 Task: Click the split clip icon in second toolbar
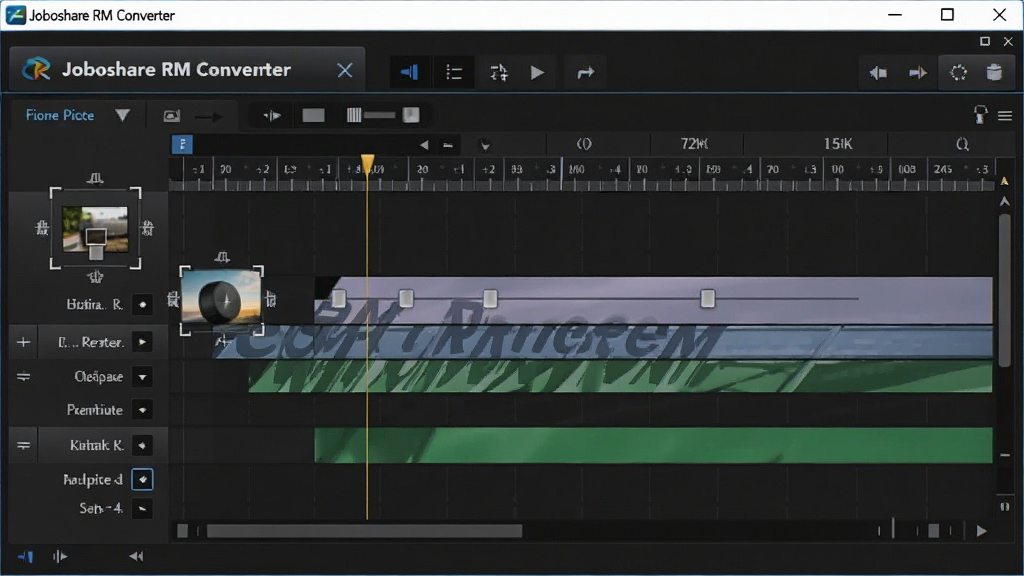272,116
